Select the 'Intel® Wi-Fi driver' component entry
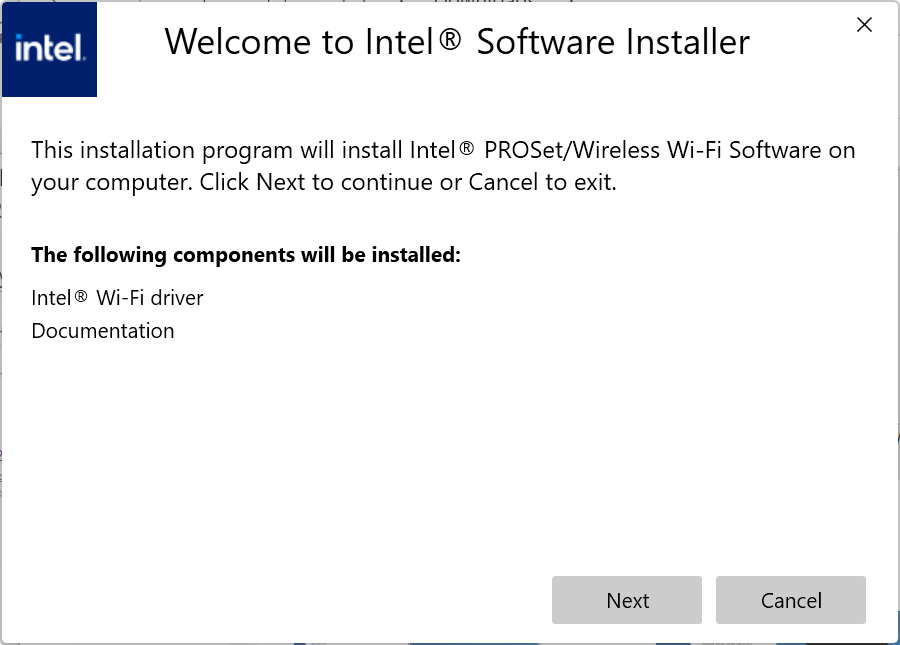The width and height of the screenshot is (900, 645). pyautogui.click(x=117, y=298)
